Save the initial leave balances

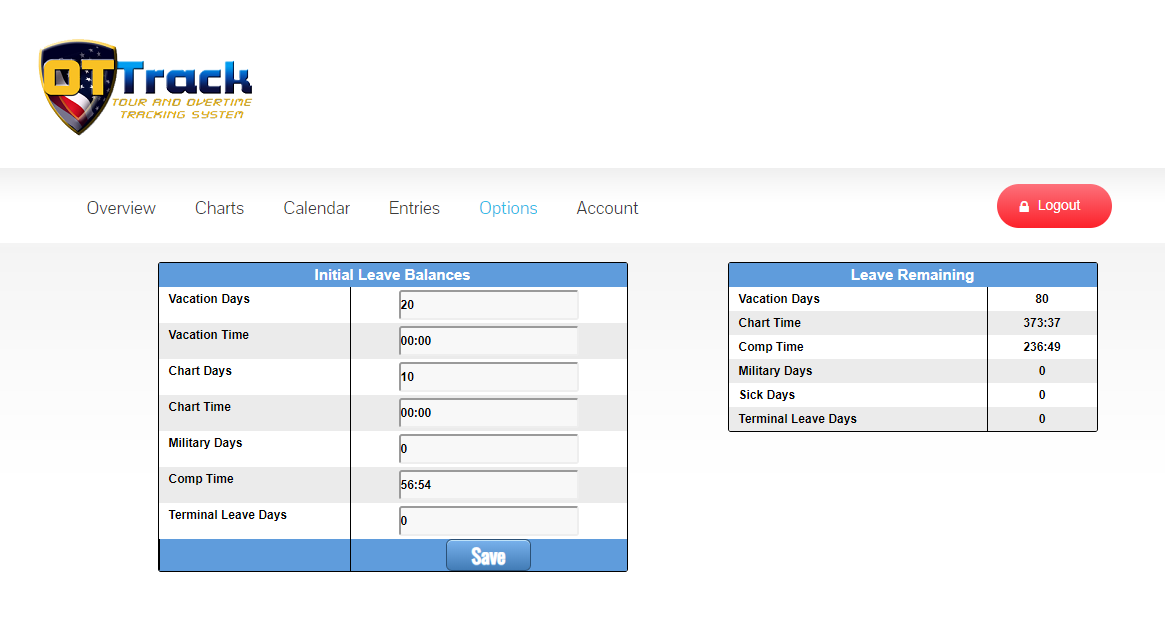pos(488,556)
